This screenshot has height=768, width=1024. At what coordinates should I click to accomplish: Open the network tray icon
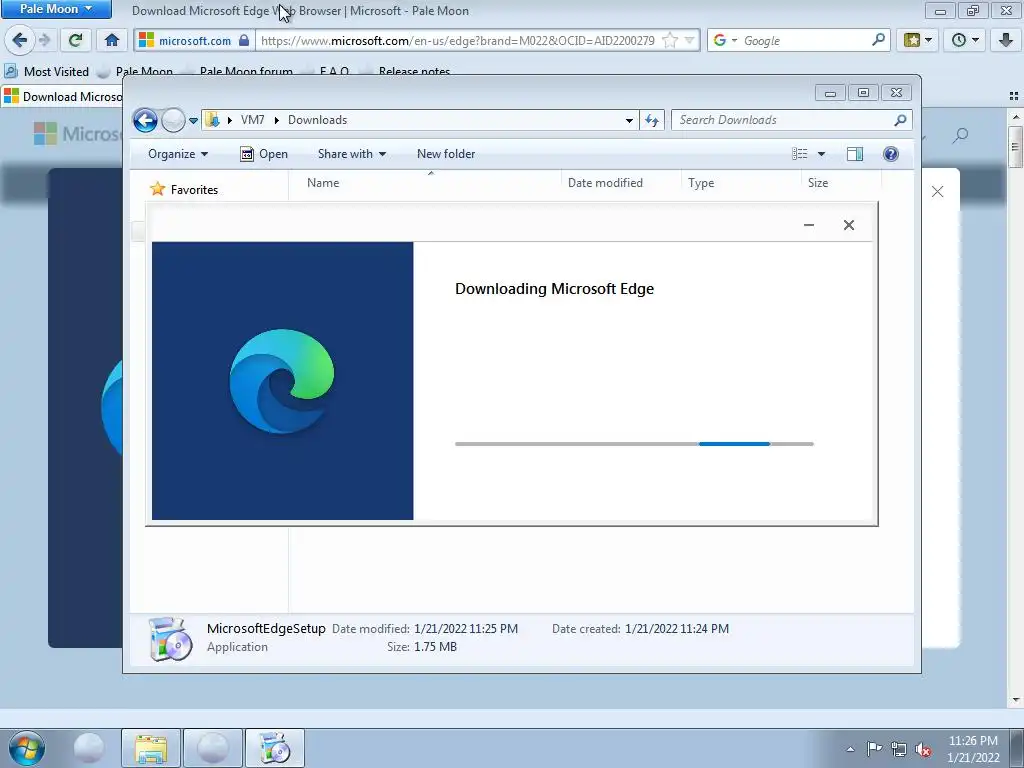(899, 749)
